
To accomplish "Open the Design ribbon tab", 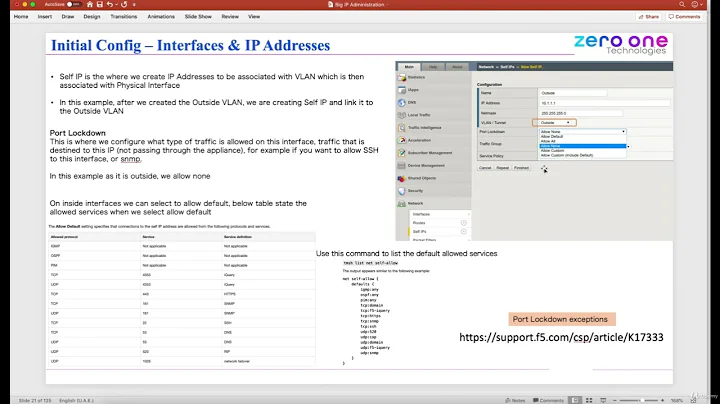I will 92,17.
